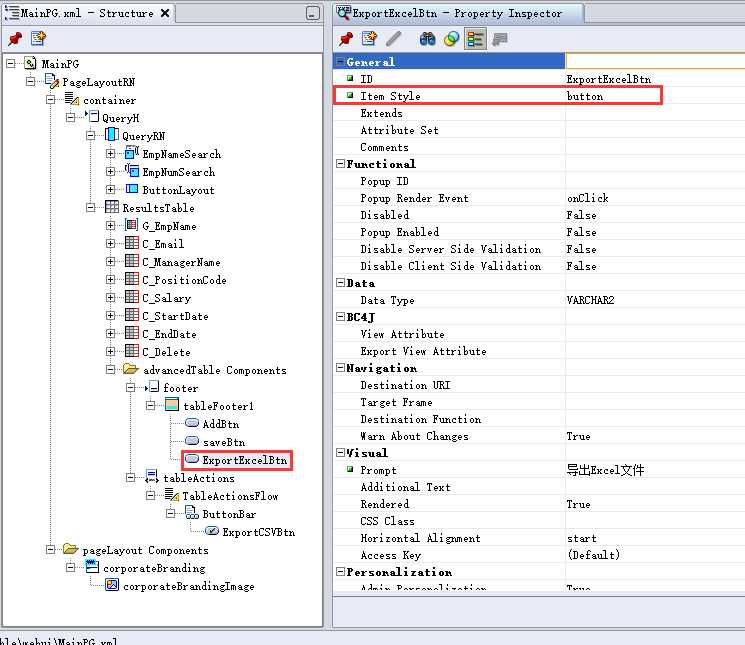Click the new view icon in Structure toolbar
Viewport: 745px width, 645px height.
pyautogui.click(x=38, y=38)
